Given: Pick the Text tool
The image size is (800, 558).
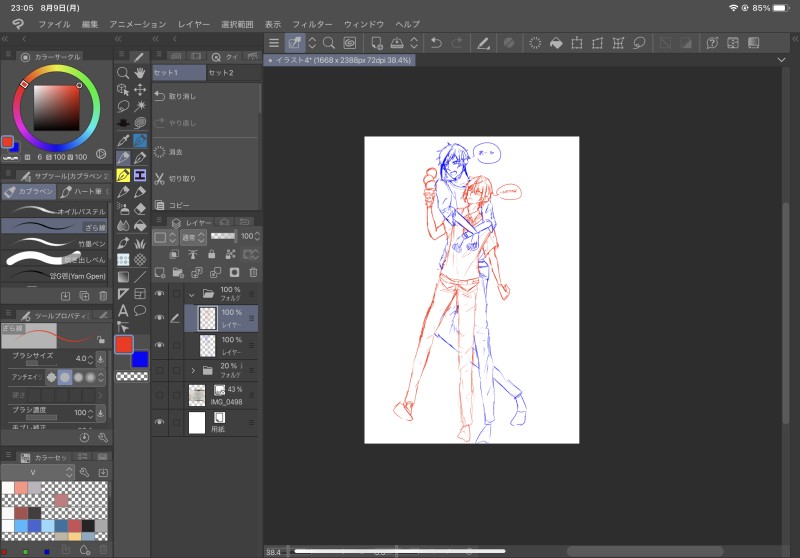Looking at the screenshot, I should (123, 310).
